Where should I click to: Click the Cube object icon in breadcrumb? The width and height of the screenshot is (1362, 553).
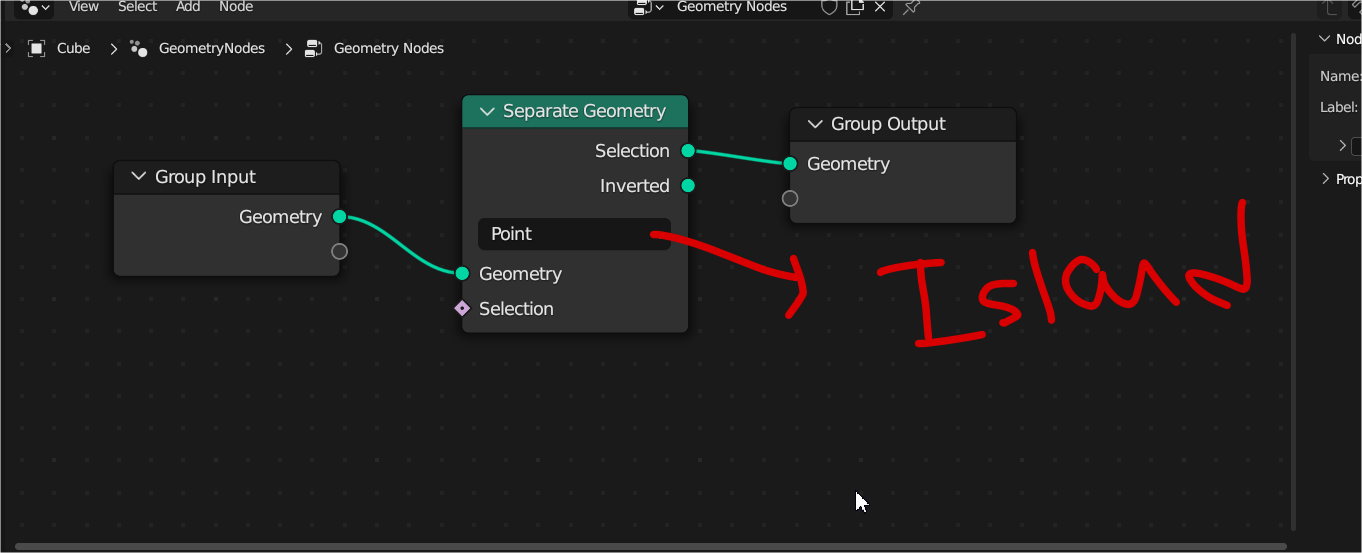tap(37, 48)
